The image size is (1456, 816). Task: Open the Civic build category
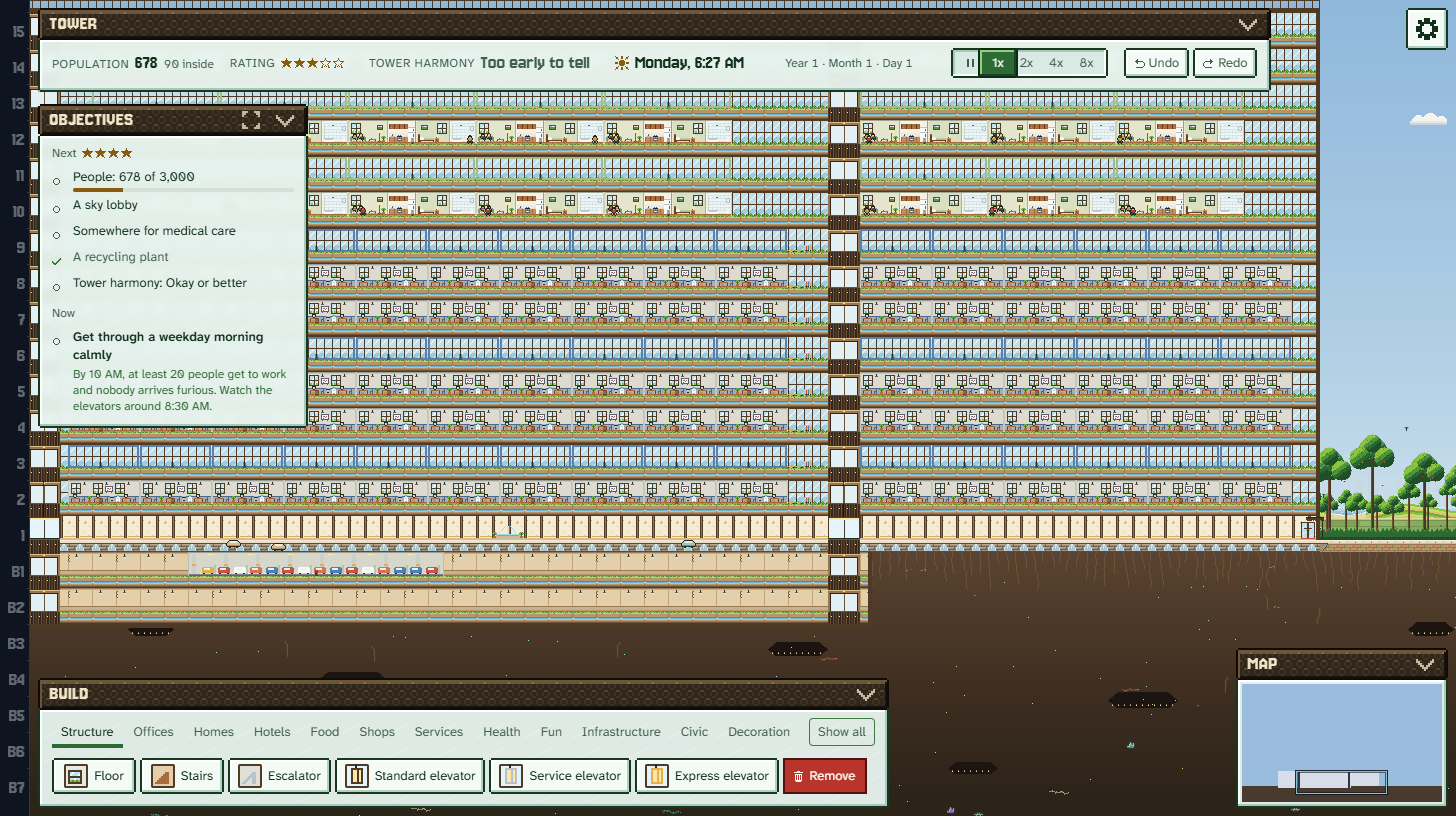click(x=694, y=732)
